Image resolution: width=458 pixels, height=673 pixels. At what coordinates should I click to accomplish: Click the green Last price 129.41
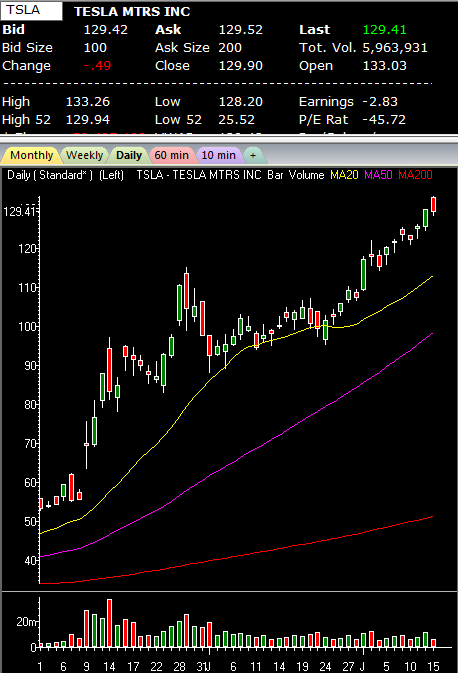point(385,30)
